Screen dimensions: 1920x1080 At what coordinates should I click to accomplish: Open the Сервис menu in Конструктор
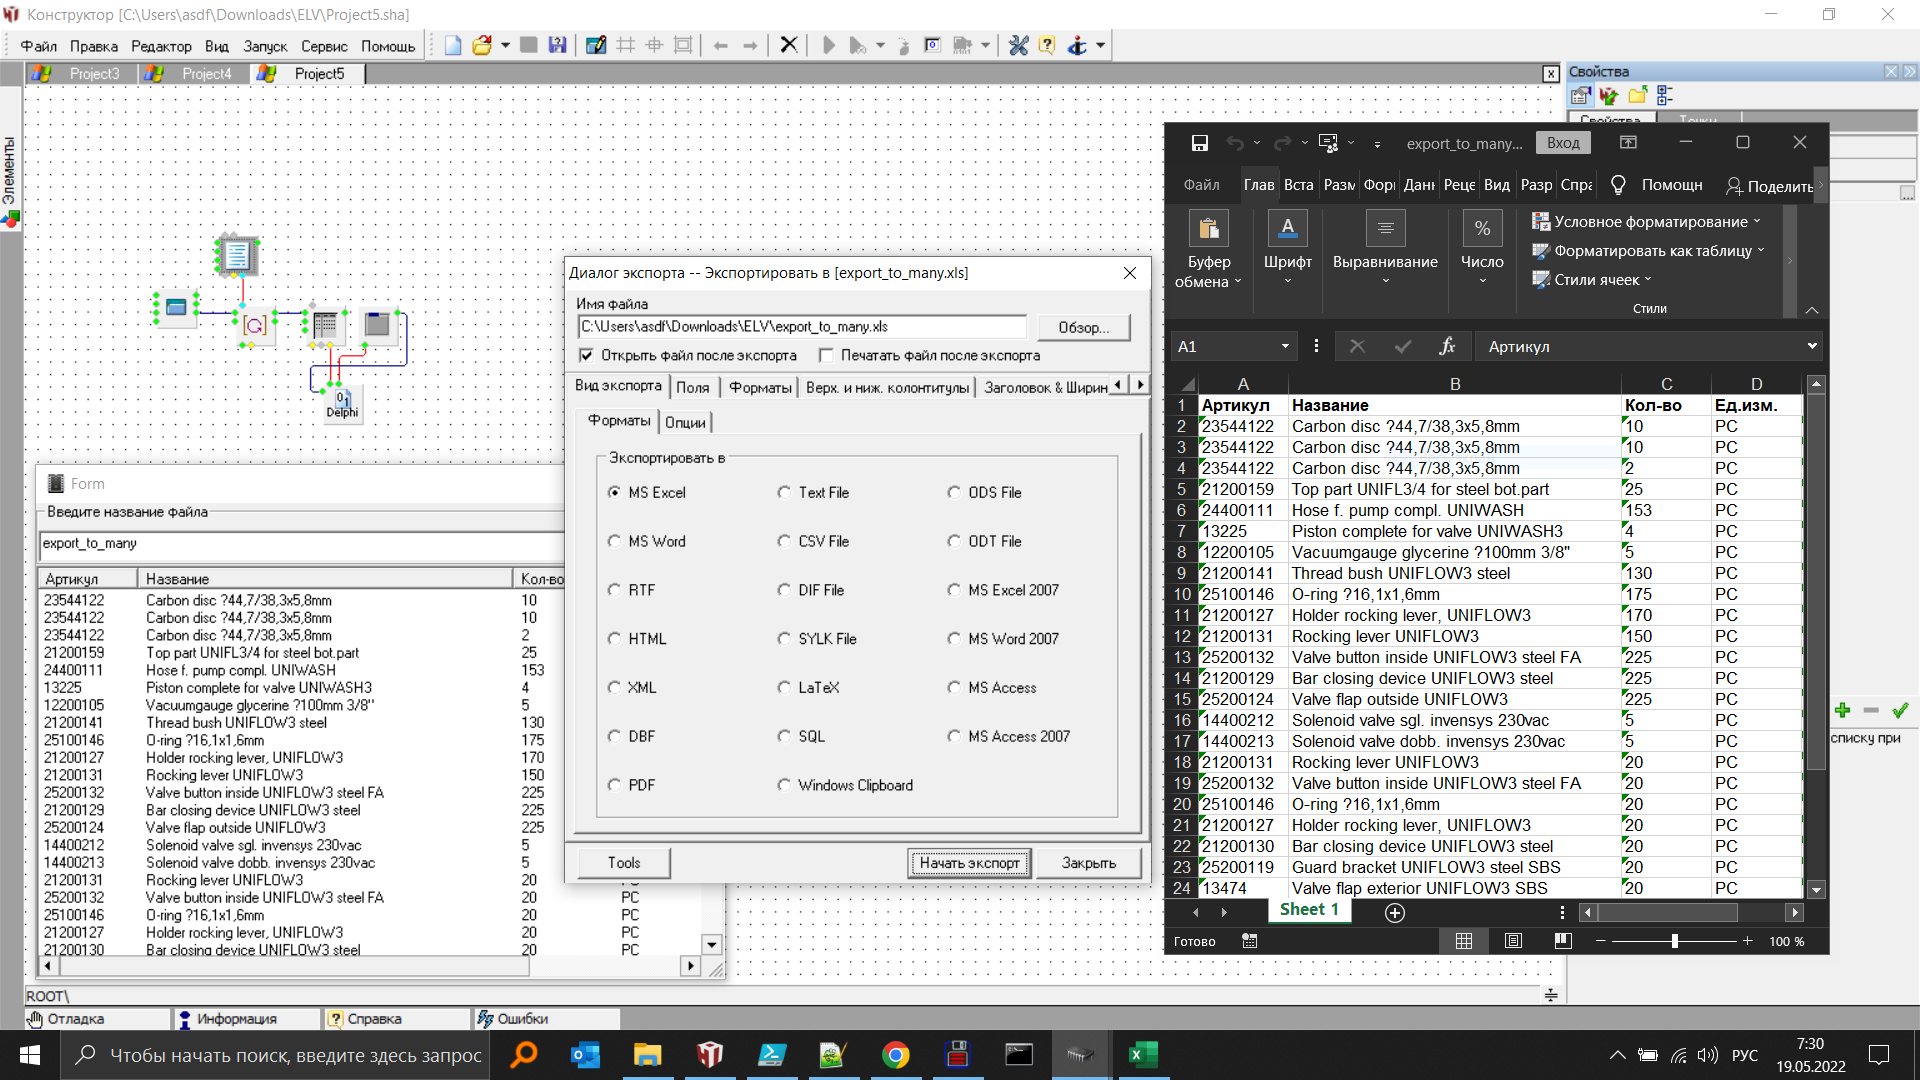tap(324, 46)
